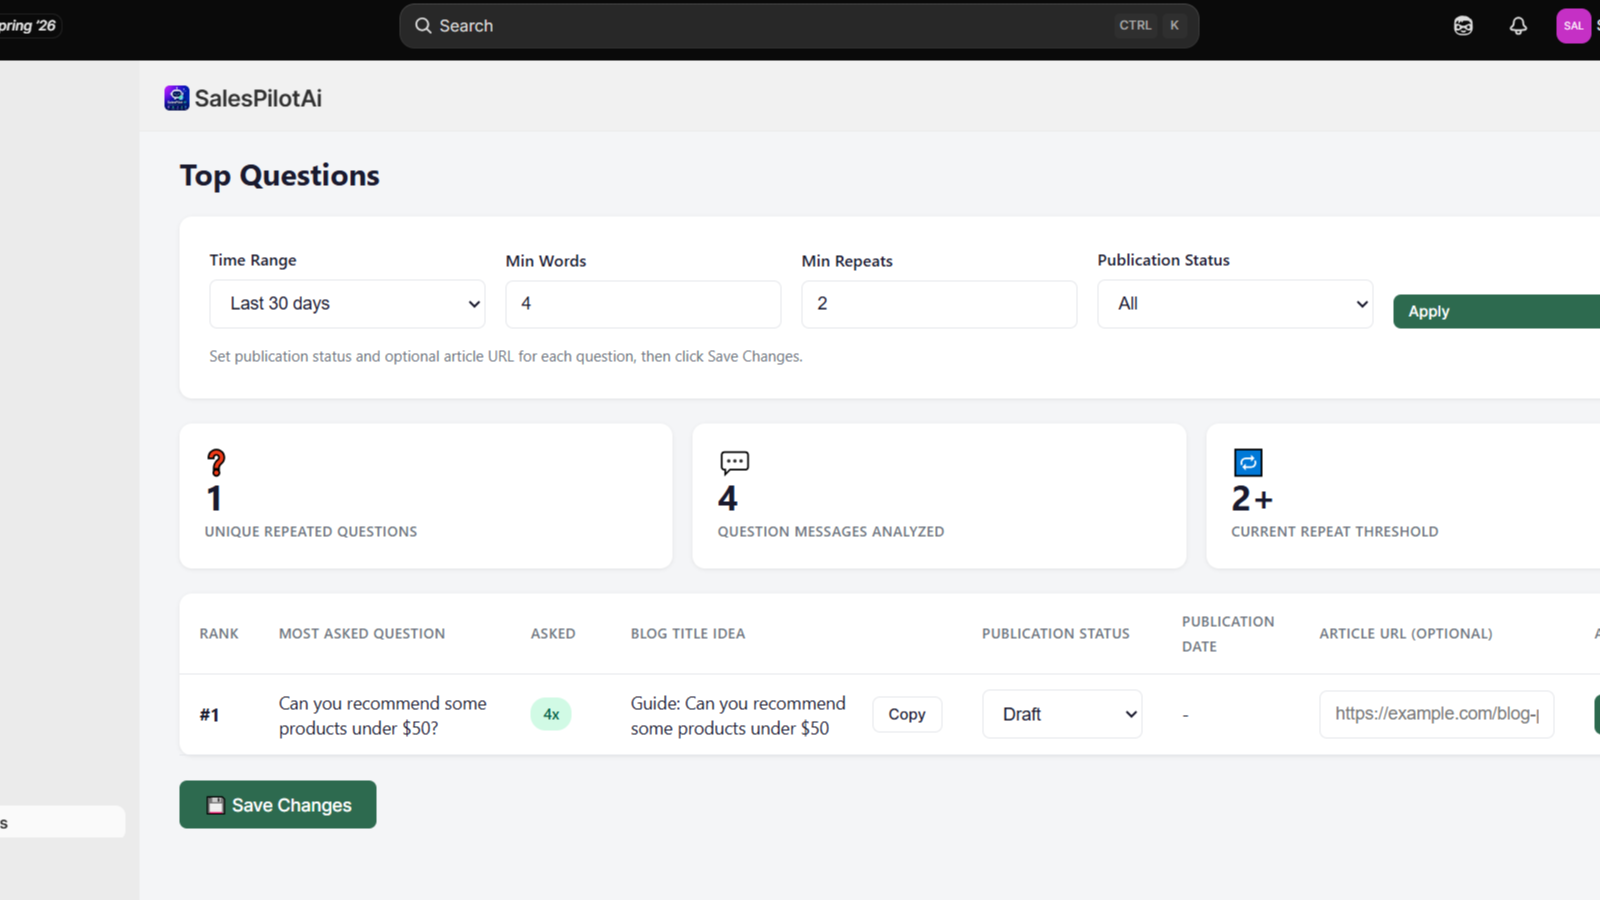Image resolution: width=1600 pixels, height=900 pixels.
Task: Click the publication instructions help text
Action: (x=506, y=356)
